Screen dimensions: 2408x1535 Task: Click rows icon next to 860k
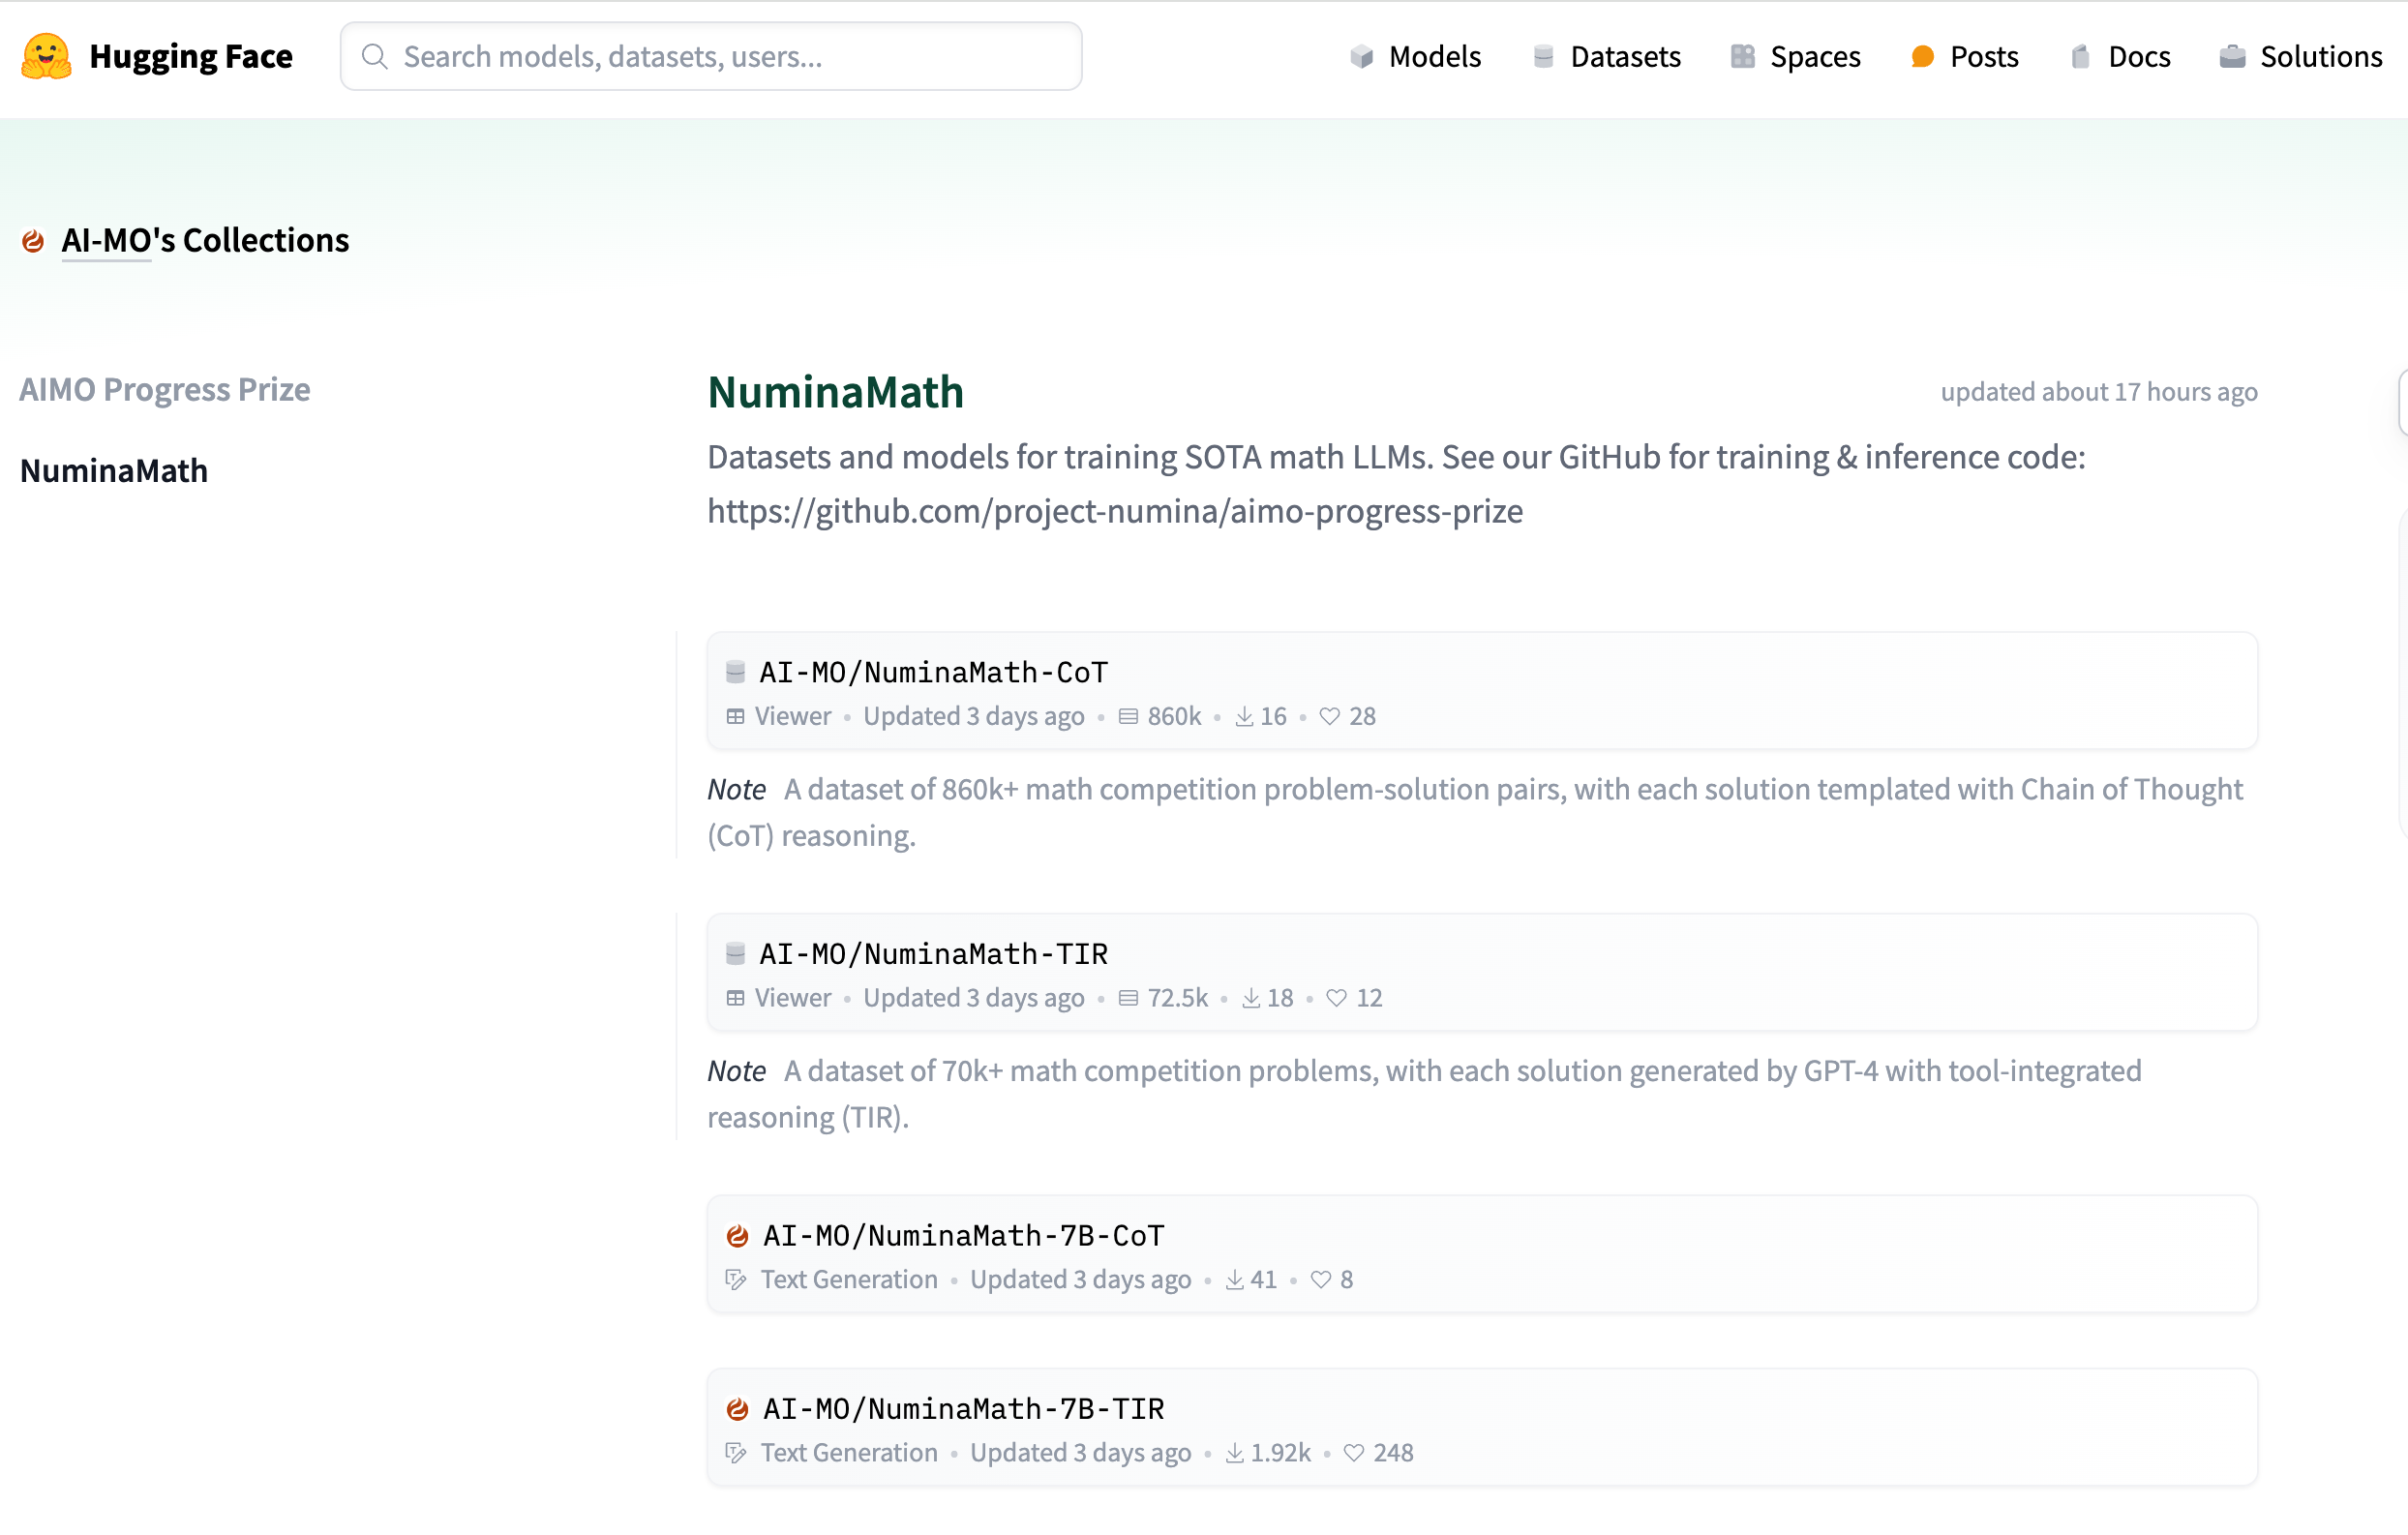point(1128,717)
